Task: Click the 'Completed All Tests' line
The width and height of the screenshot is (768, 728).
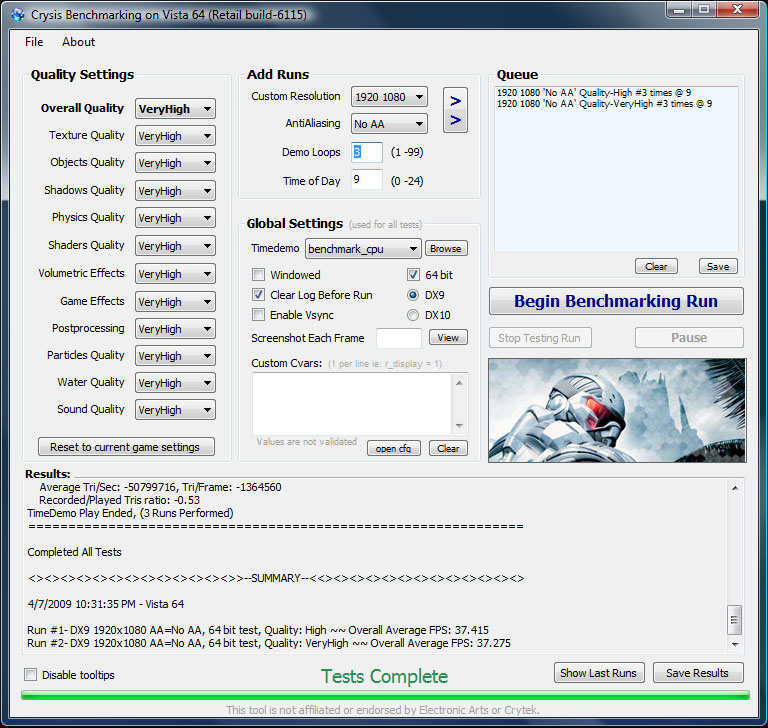Action: tap(74, 552)
